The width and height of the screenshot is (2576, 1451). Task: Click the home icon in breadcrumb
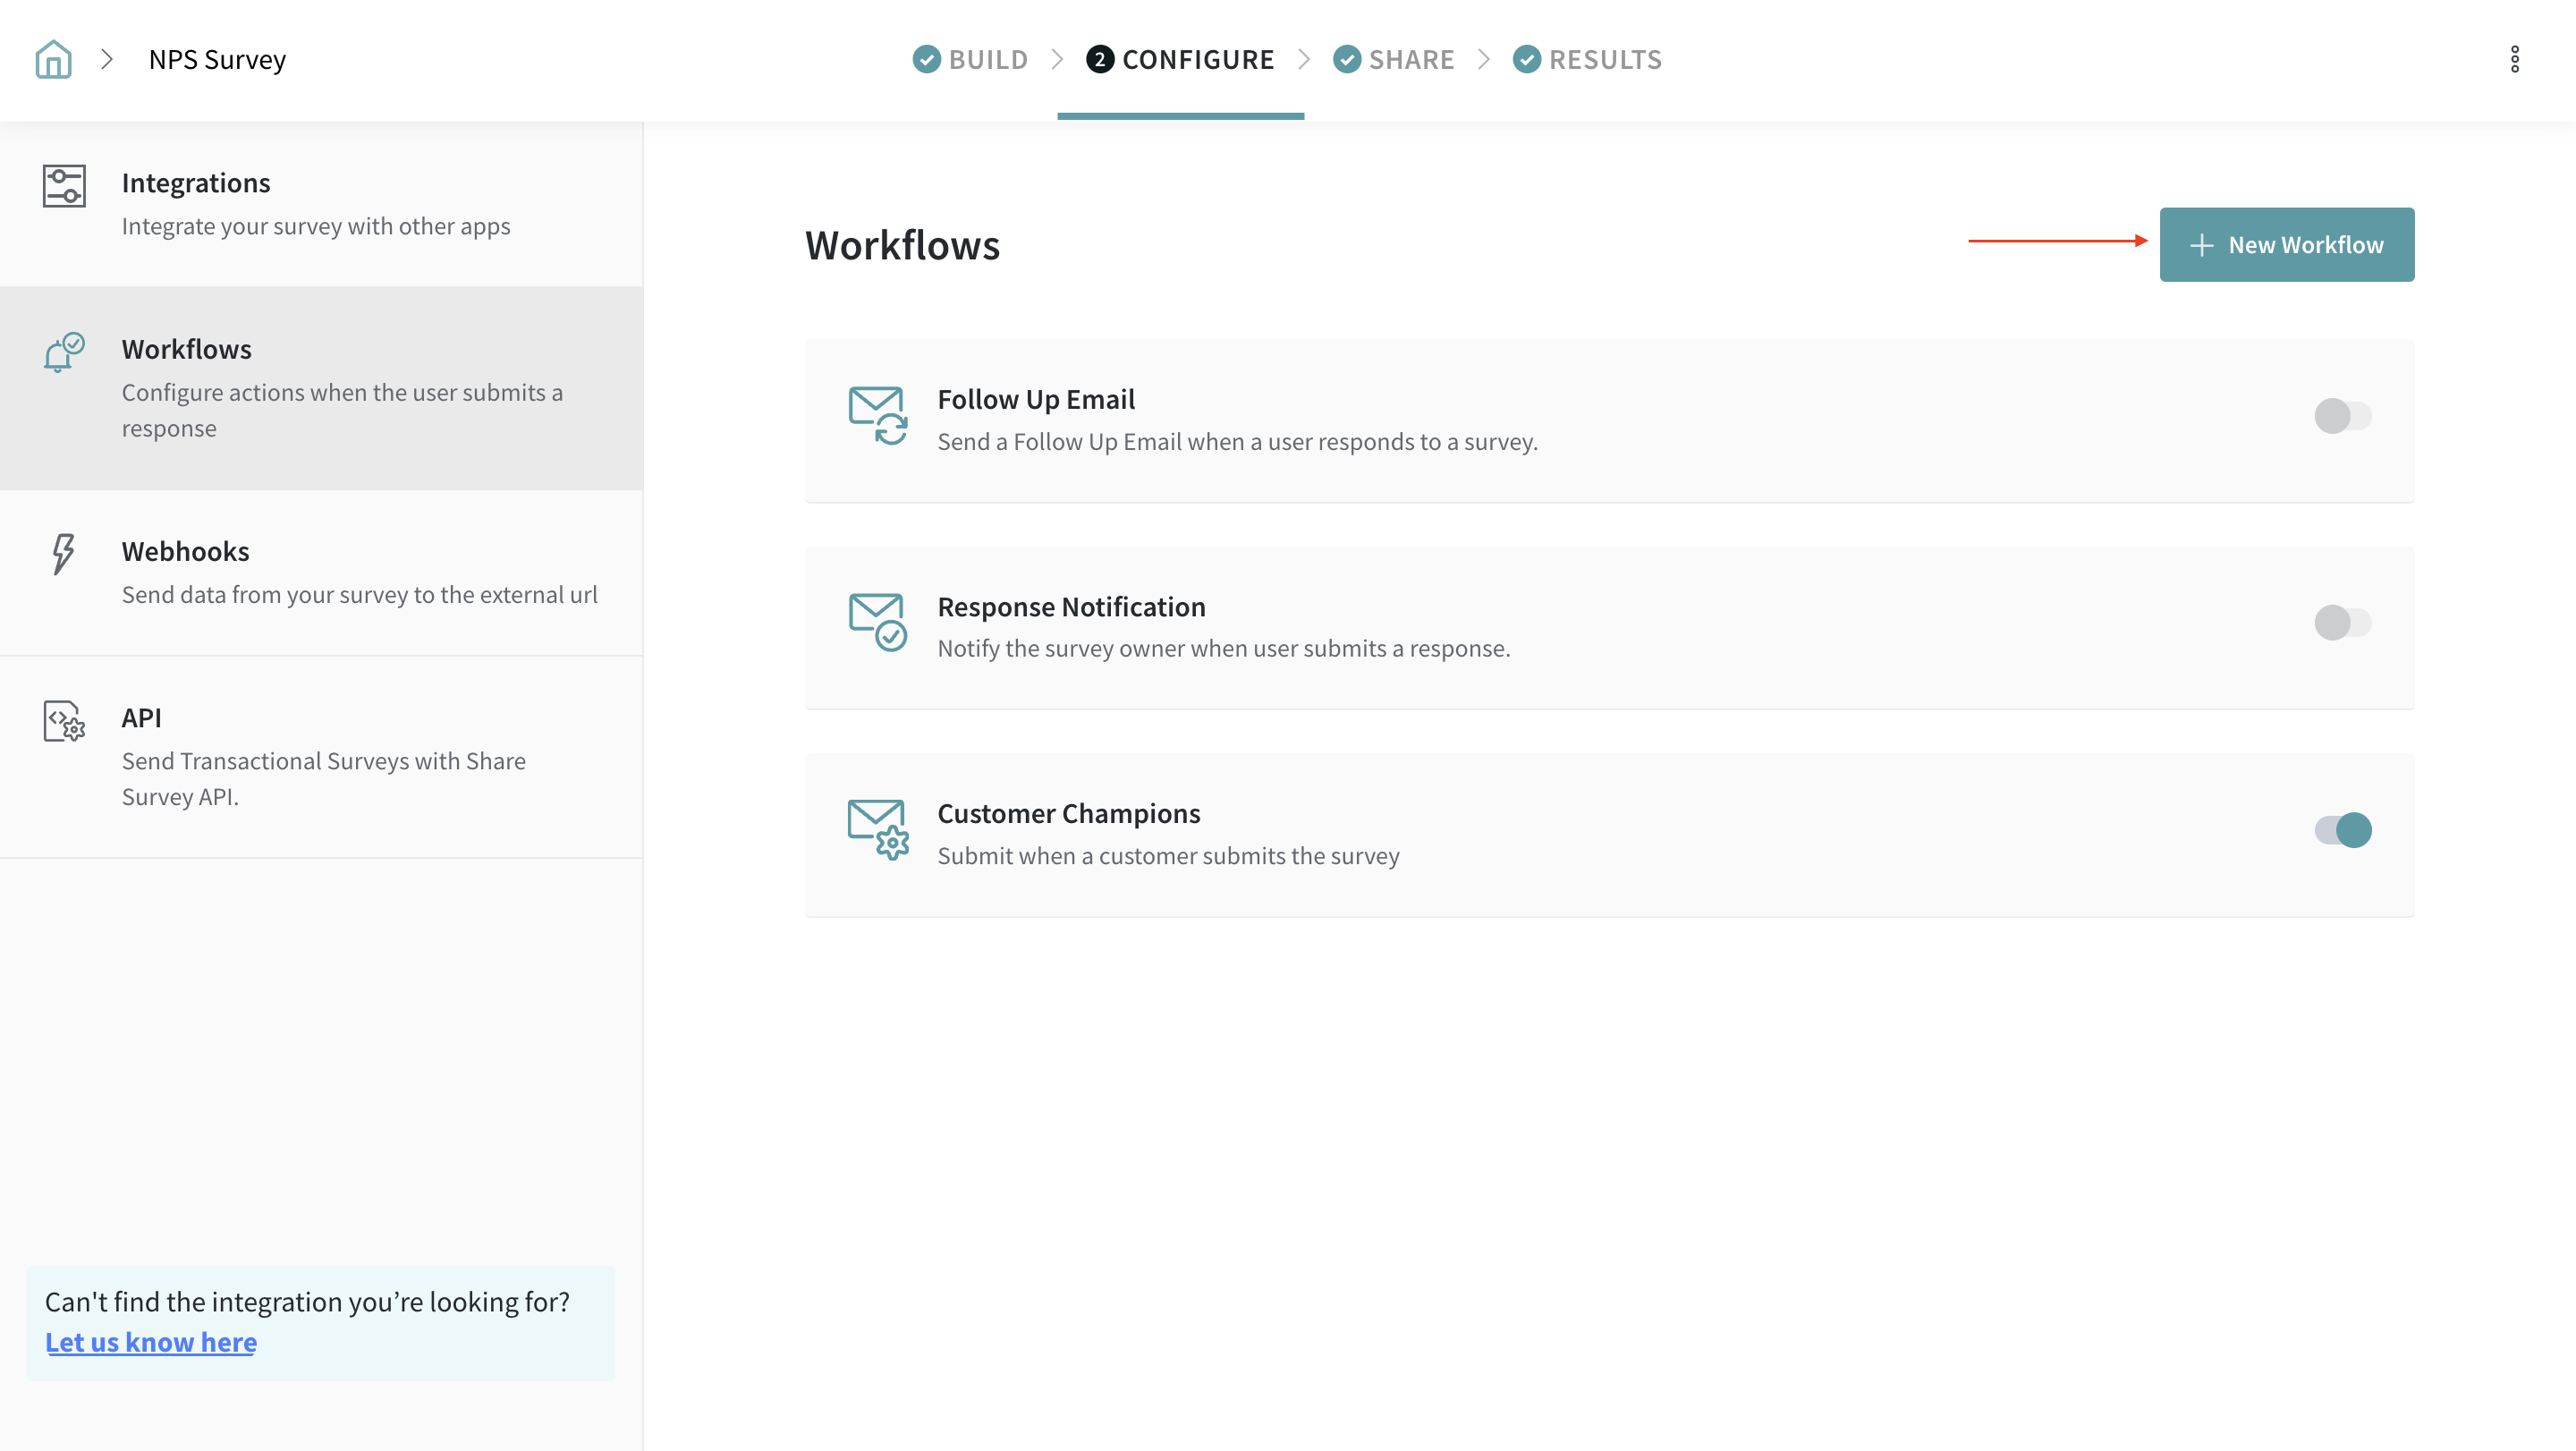(x=53, y=59)
